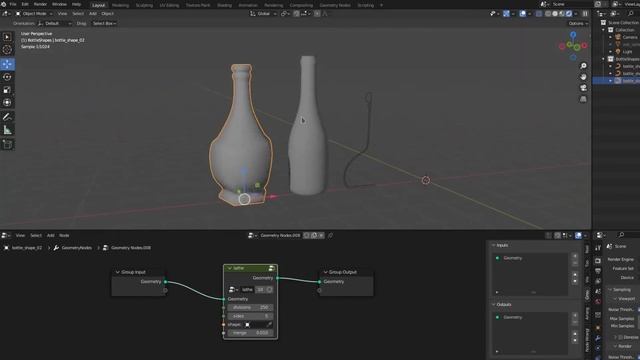Switch to the Modeling workspace tab
This screenshot has width=640, height=360.
[120, 5]
